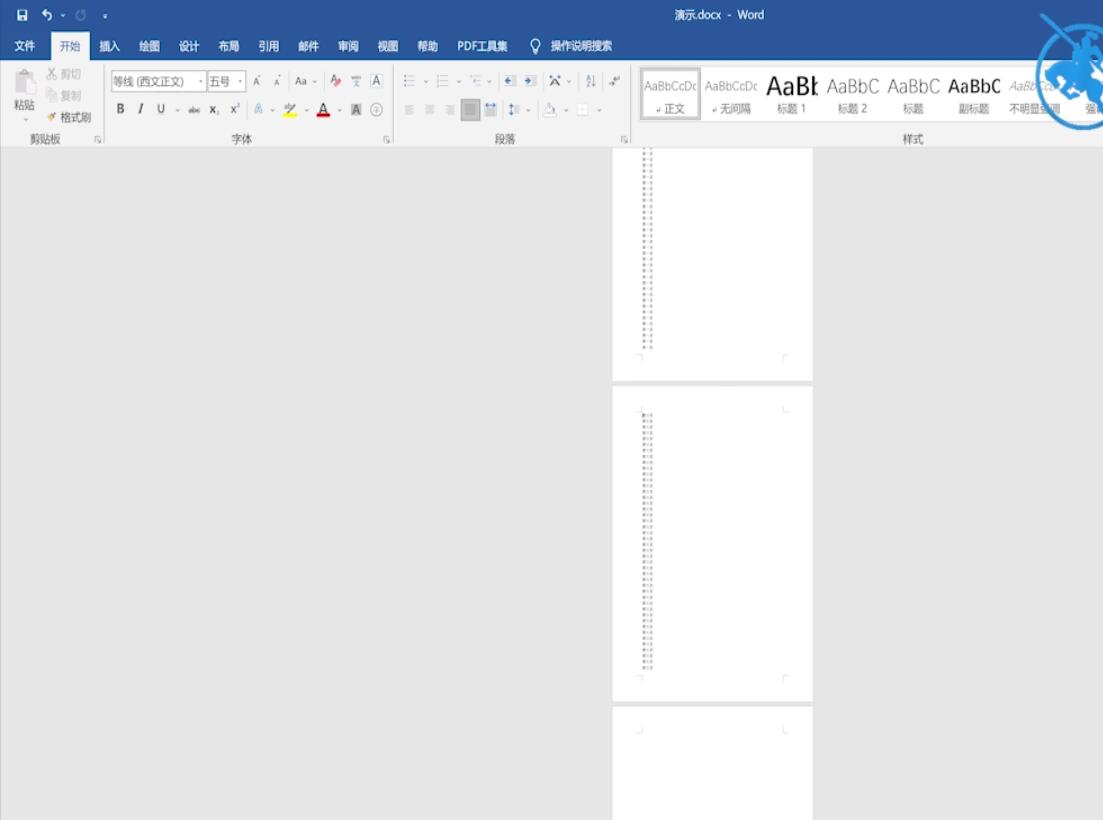Apply the 无间隔 style
The height and width of the screenshot is (820, 1103).
click(731, 94)
